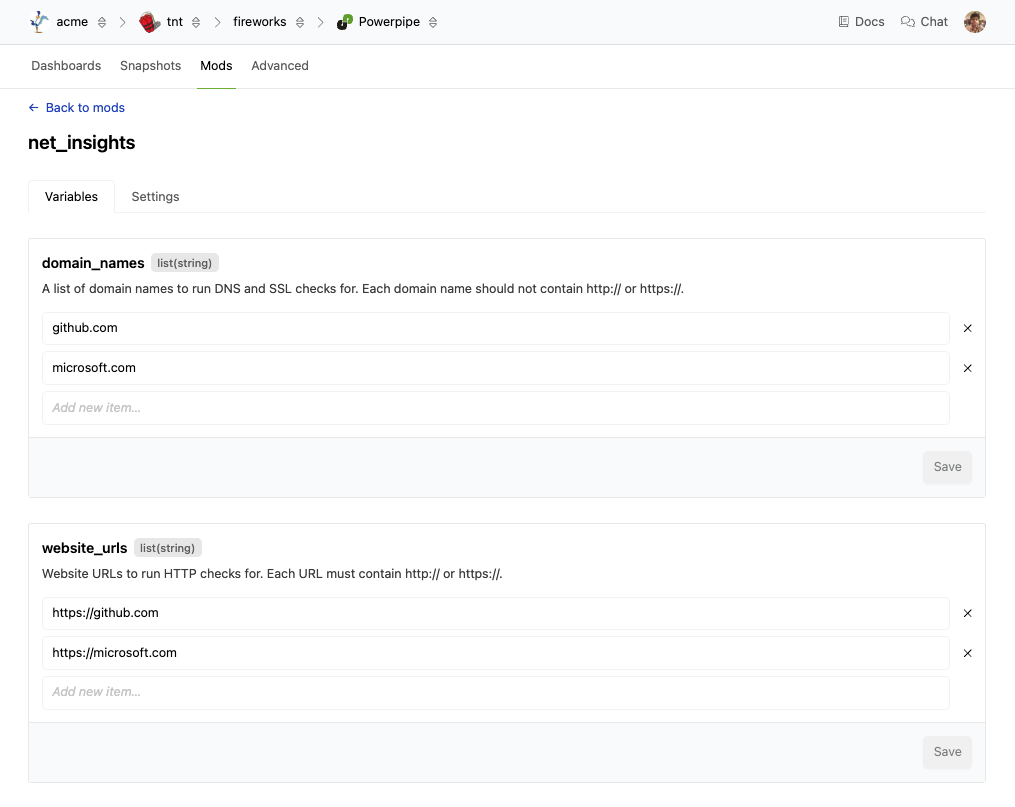
Task: Click the Powerpipe logo icon
Action: click(x=344, y=22)
